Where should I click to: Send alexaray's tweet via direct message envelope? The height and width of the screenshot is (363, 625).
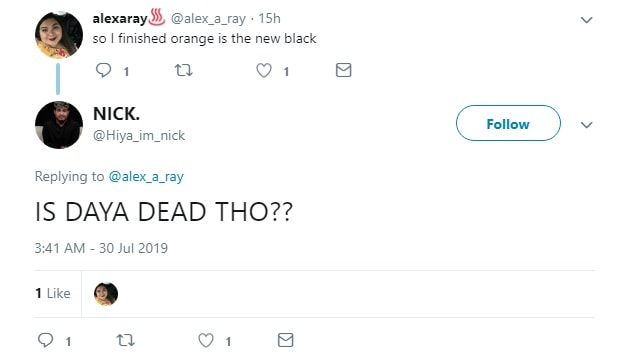[343, 70]
